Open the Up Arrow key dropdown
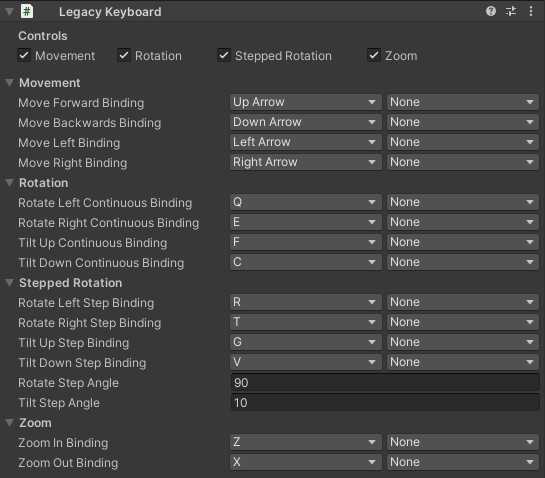545x478 pixels. pyautogui.click(x=306, y=102)
